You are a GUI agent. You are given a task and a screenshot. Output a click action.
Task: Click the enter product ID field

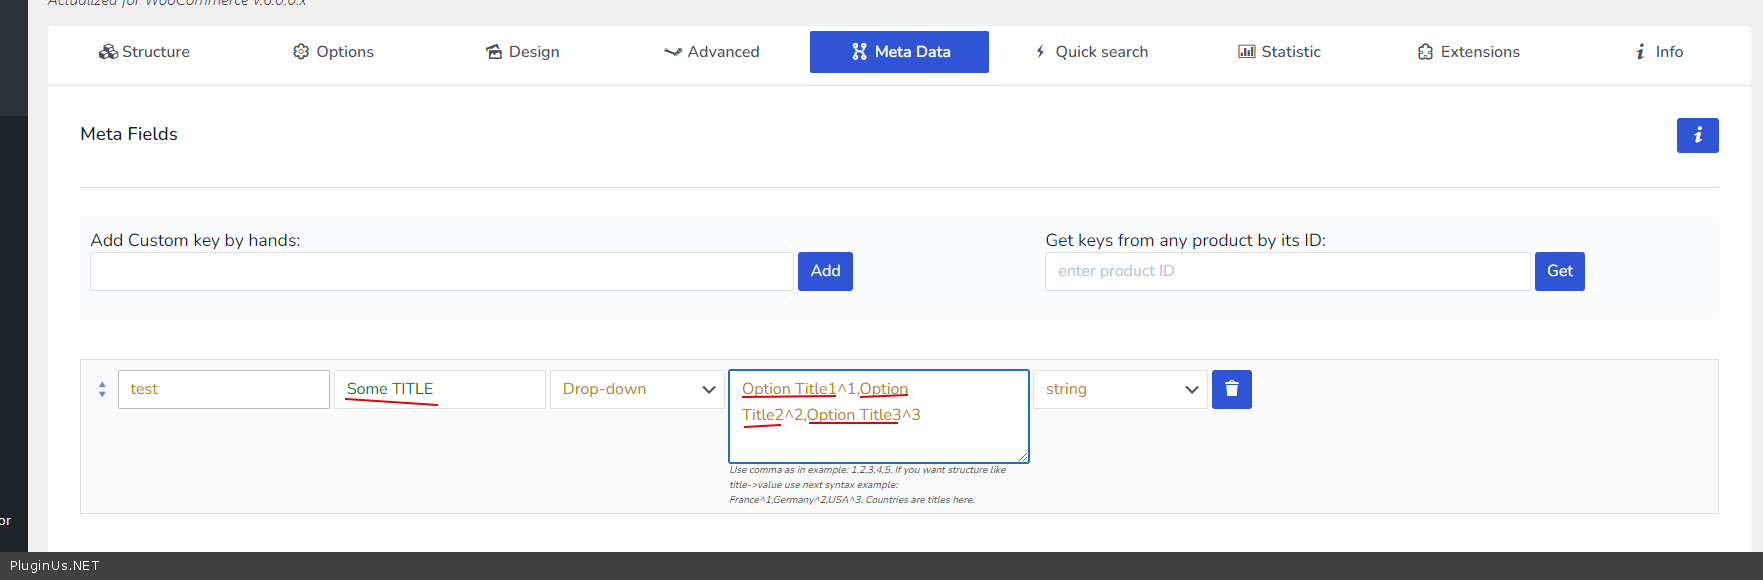(x=1287, y=271)
